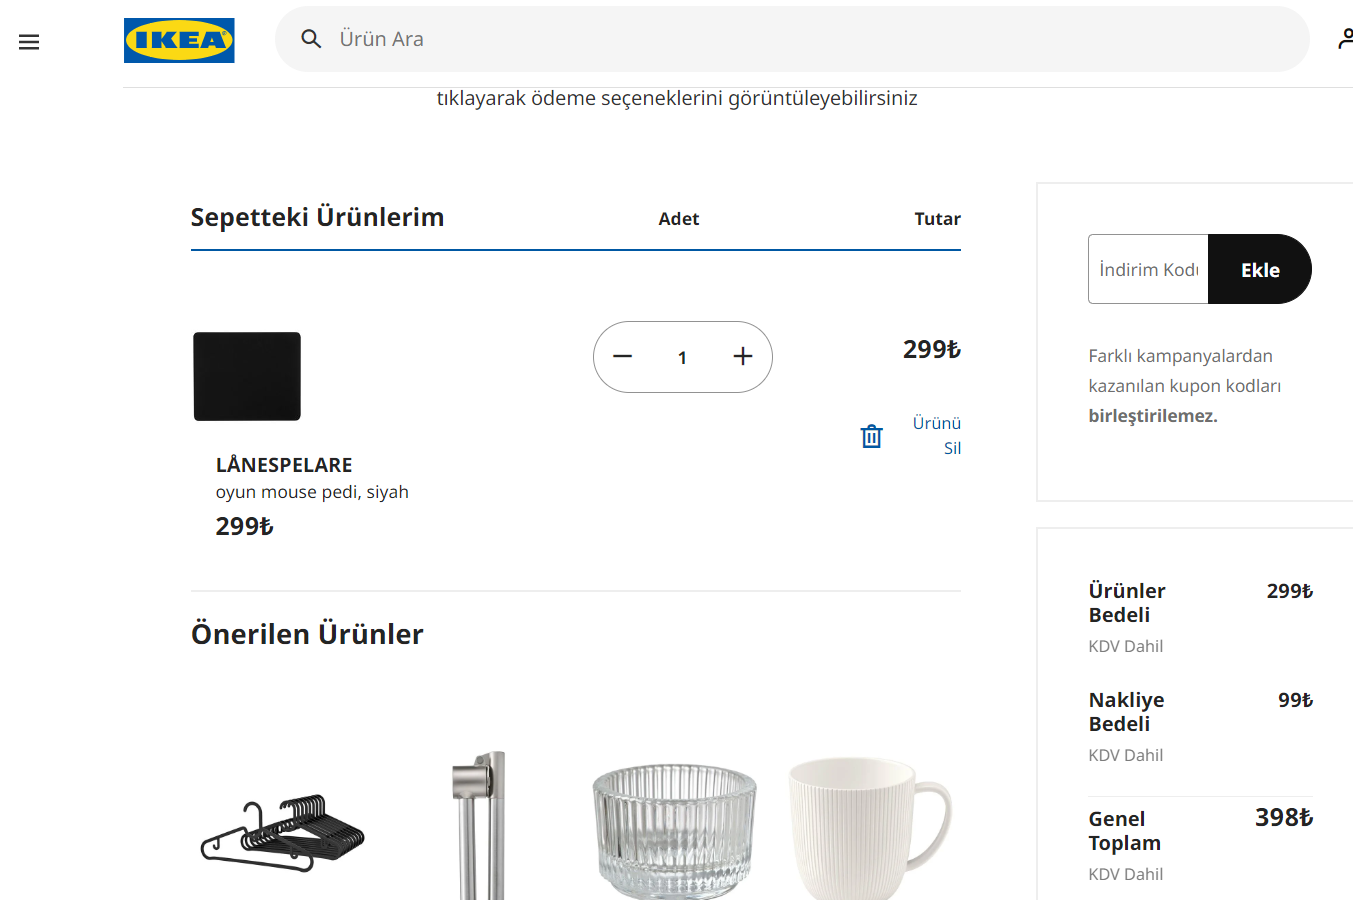Go to IKEA home via logo
The height and width of the screenshot is (900, 1353).
pos(179,40)
